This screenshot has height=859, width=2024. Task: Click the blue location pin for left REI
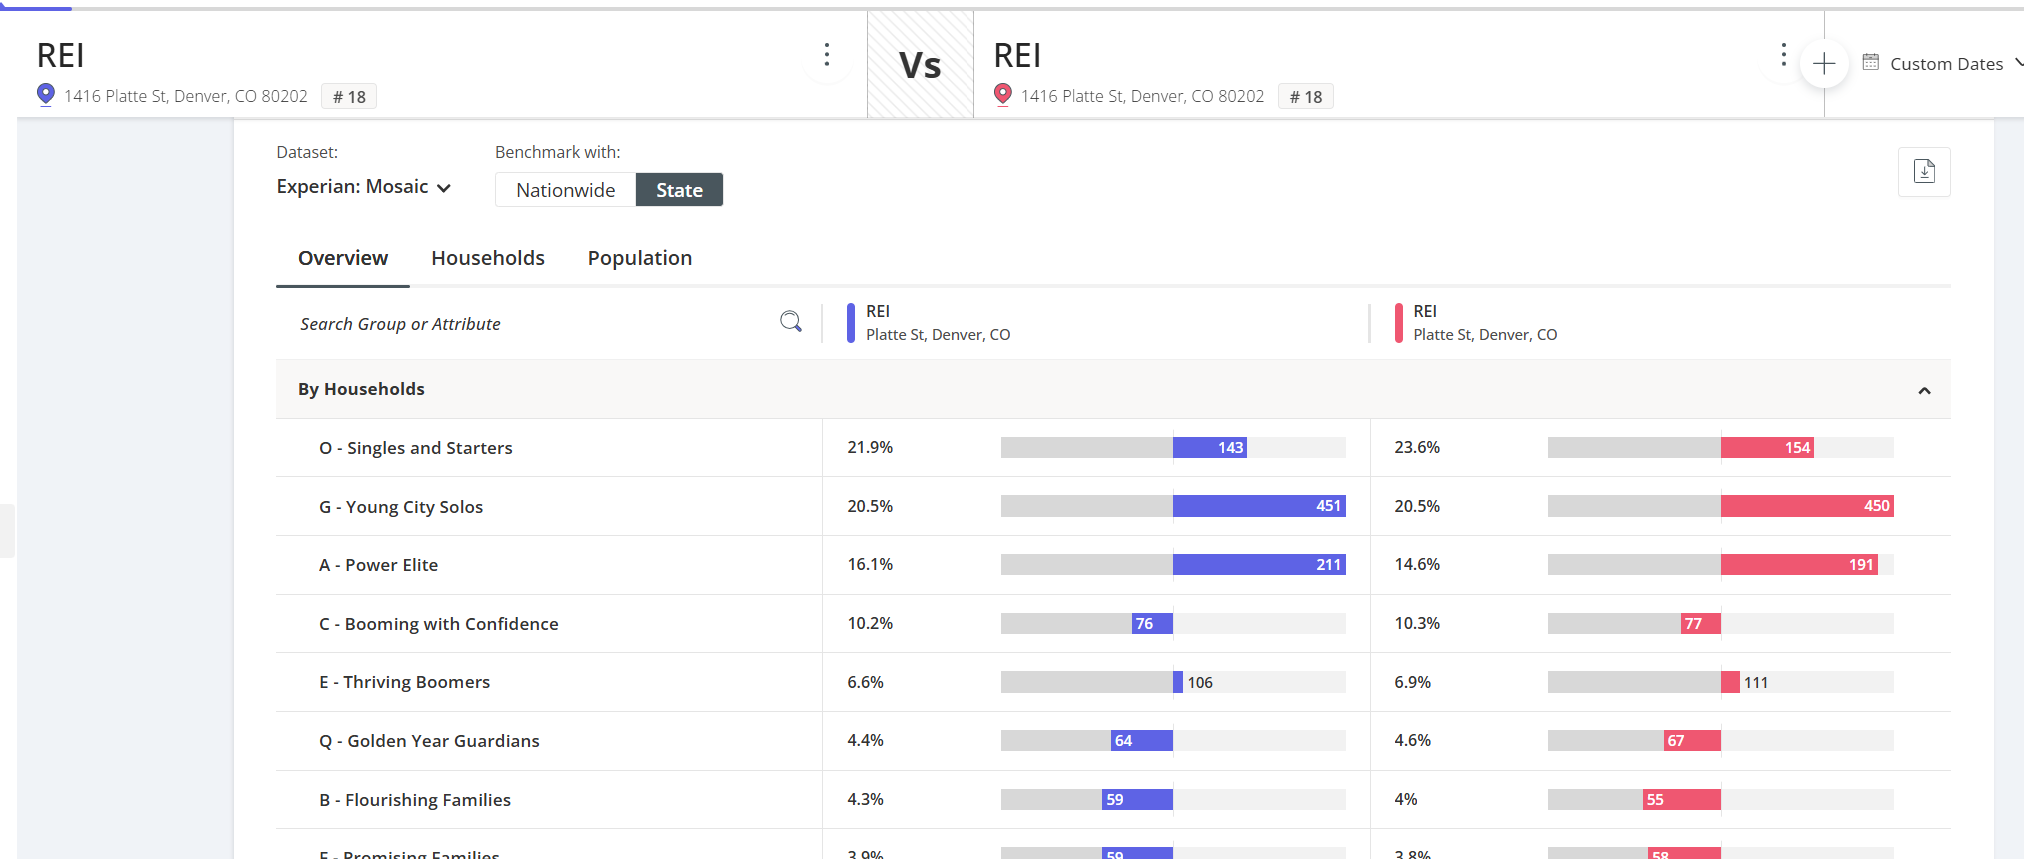pyautogui.click(x=46, y=95)
